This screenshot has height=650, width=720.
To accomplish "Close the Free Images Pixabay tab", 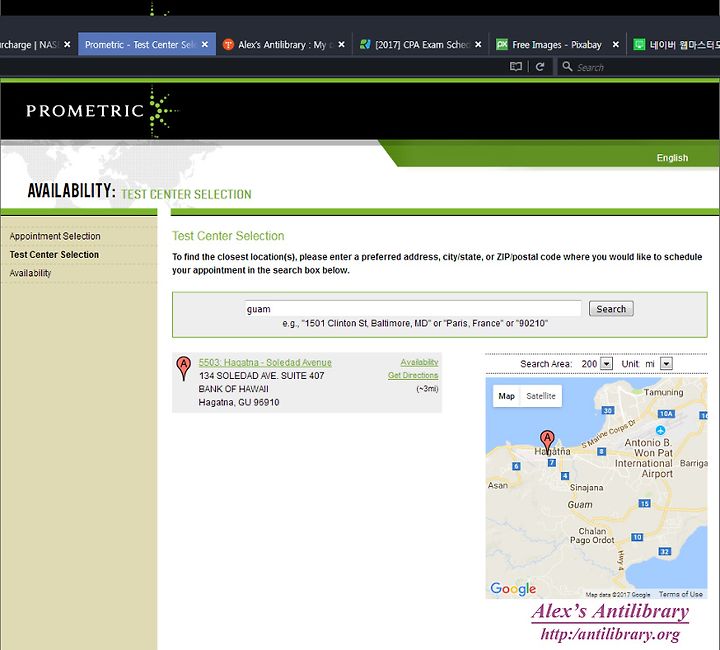I will pyautogui.click(x=615, y=45).
